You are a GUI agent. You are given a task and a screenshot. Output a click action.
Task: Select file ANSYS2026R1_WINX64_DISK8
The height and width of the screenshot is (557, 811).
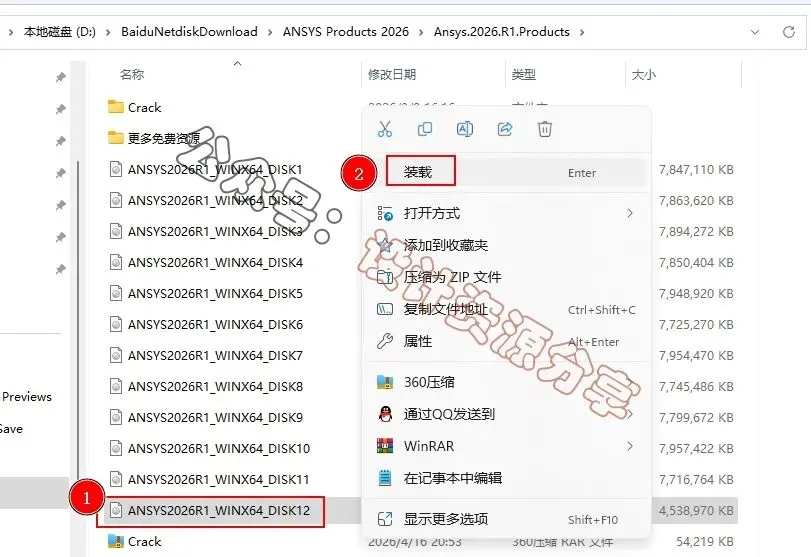(215, 387)
